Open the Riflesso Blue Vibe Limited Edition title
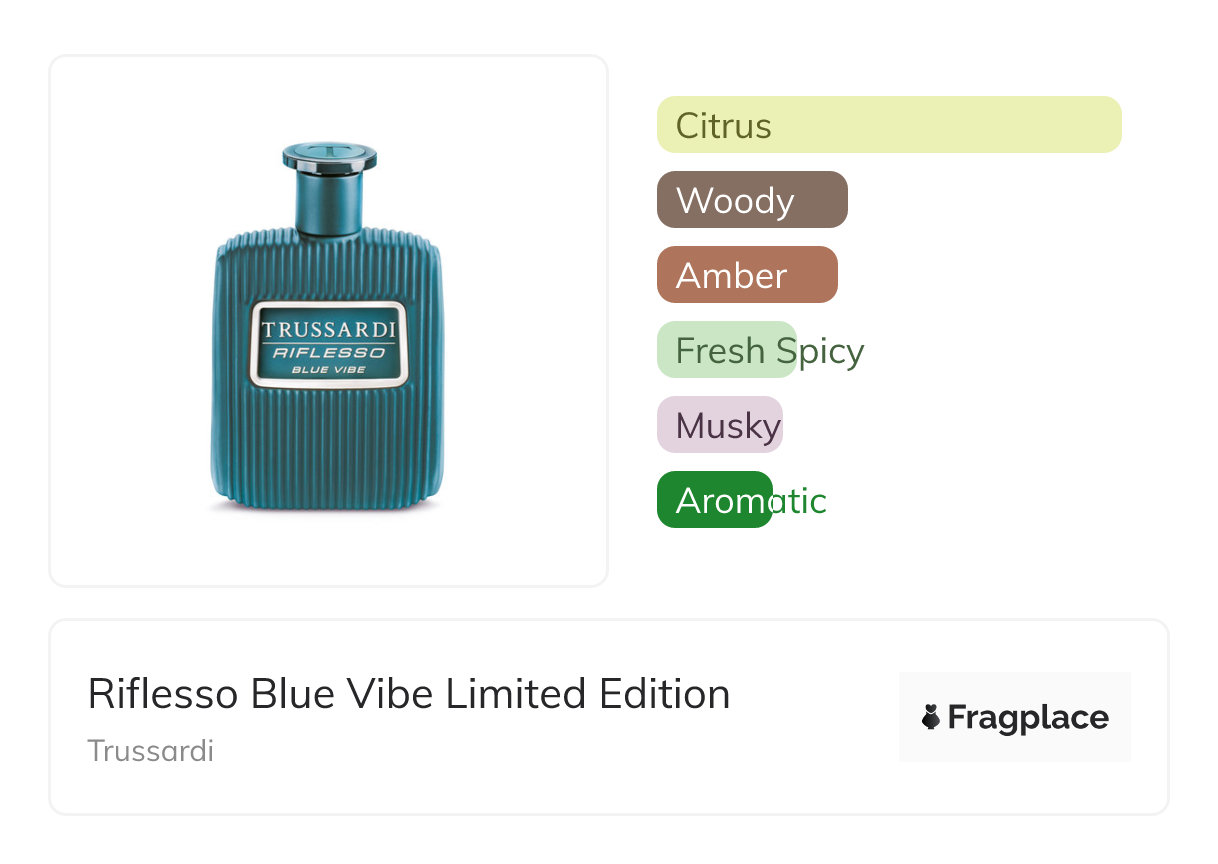Screen dimensions: 1218x864 [x=408, y=694]
